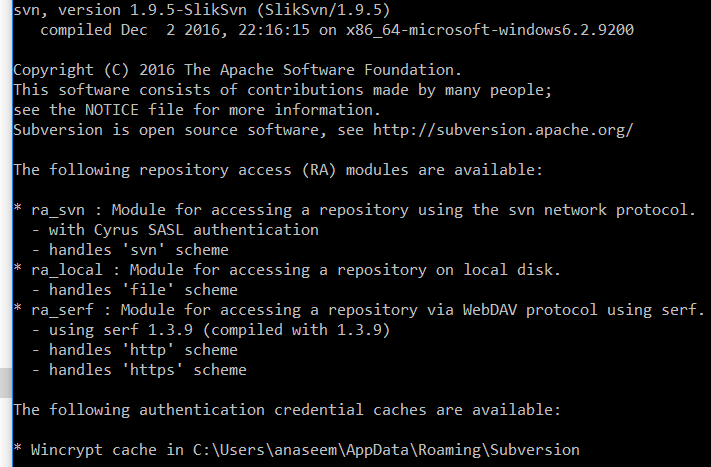This screenshot has height=467, width=711.
Task: Click the subversion.apache.org URL
Action: (503, 131)
